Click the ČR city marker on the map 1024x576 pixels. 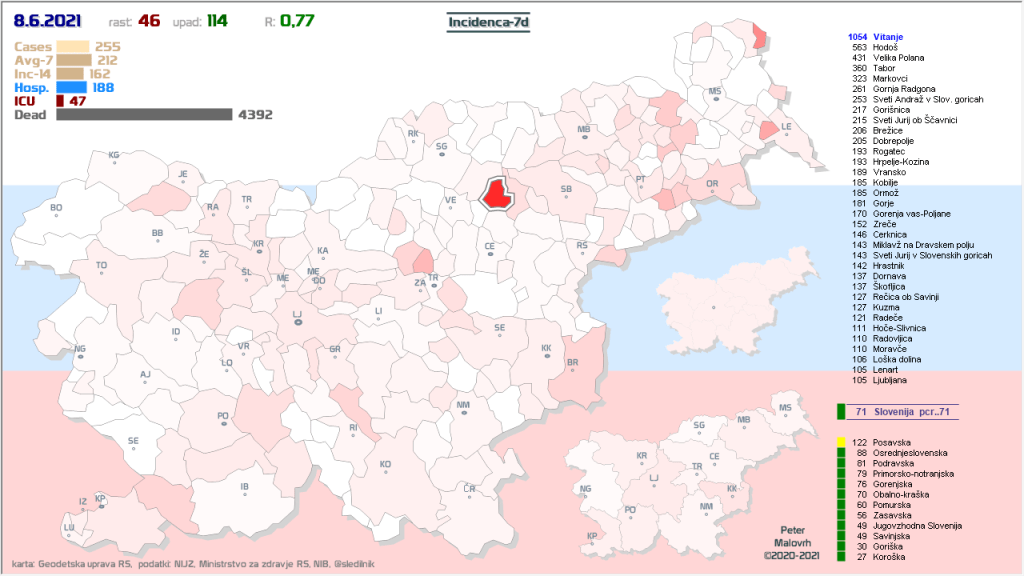pyautogui.click(x=469, y=490)
